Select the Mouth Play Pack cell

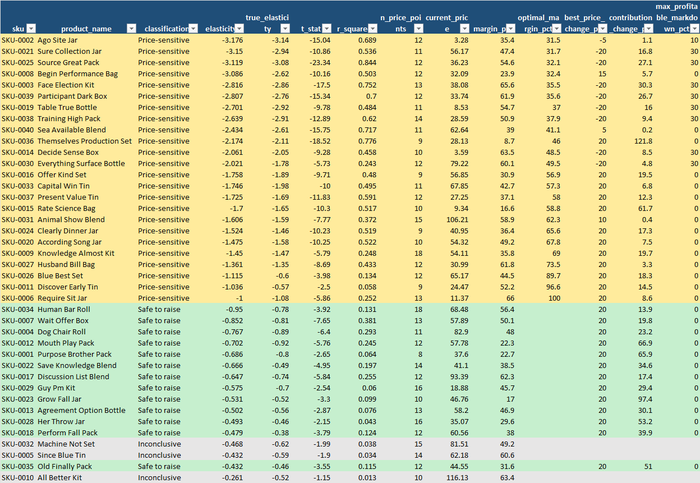tap(86, 343)
